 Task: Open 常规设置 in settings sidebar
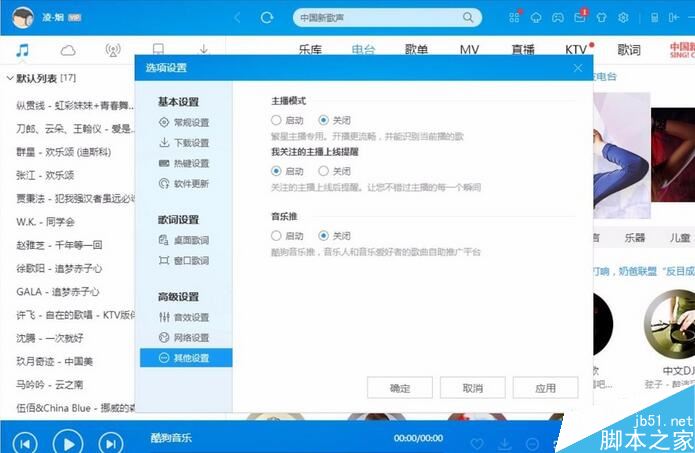[184, 122]
